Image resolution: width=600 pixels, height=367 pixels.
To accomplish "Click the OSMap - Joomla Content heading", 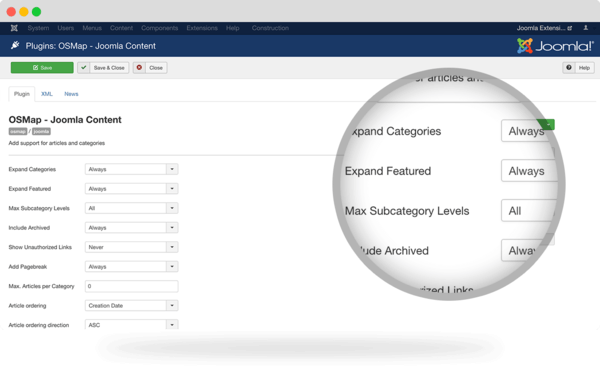I will click(x=65, y=119).
